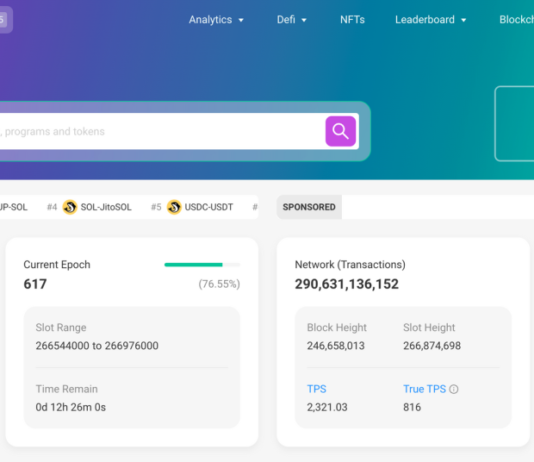Click the USDC-USDT pair coin icon
This screenshot has width=534, height=462.
pyautogui.click(x=174, y=207)
